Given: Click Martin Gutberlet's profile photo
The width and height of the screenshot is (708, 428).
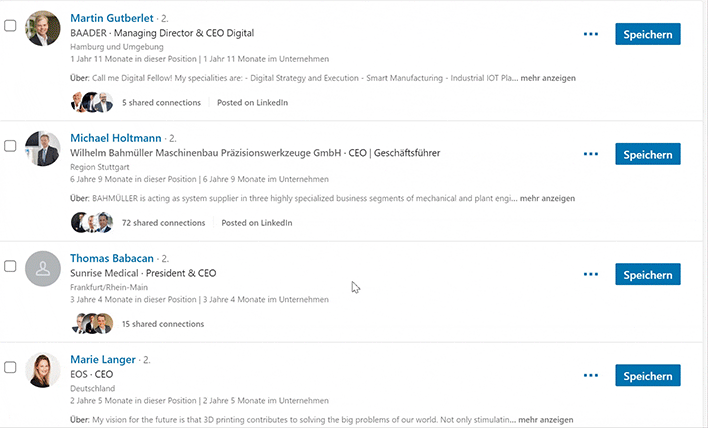Looking at the screenshot, I should (x=43, y=28).
